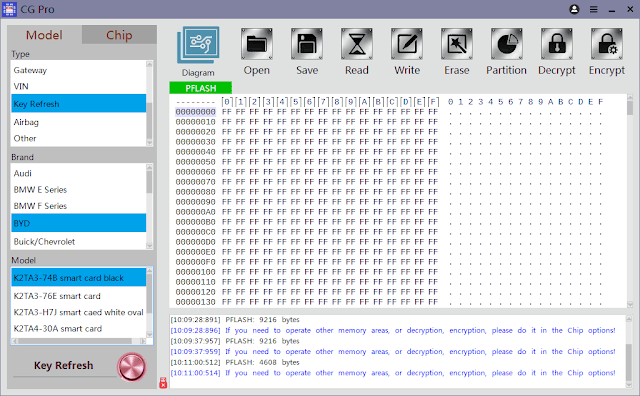The height and width of the screenshot is (396, 640).
Task: Select BYD brand
Action: [x=78, y=223]
